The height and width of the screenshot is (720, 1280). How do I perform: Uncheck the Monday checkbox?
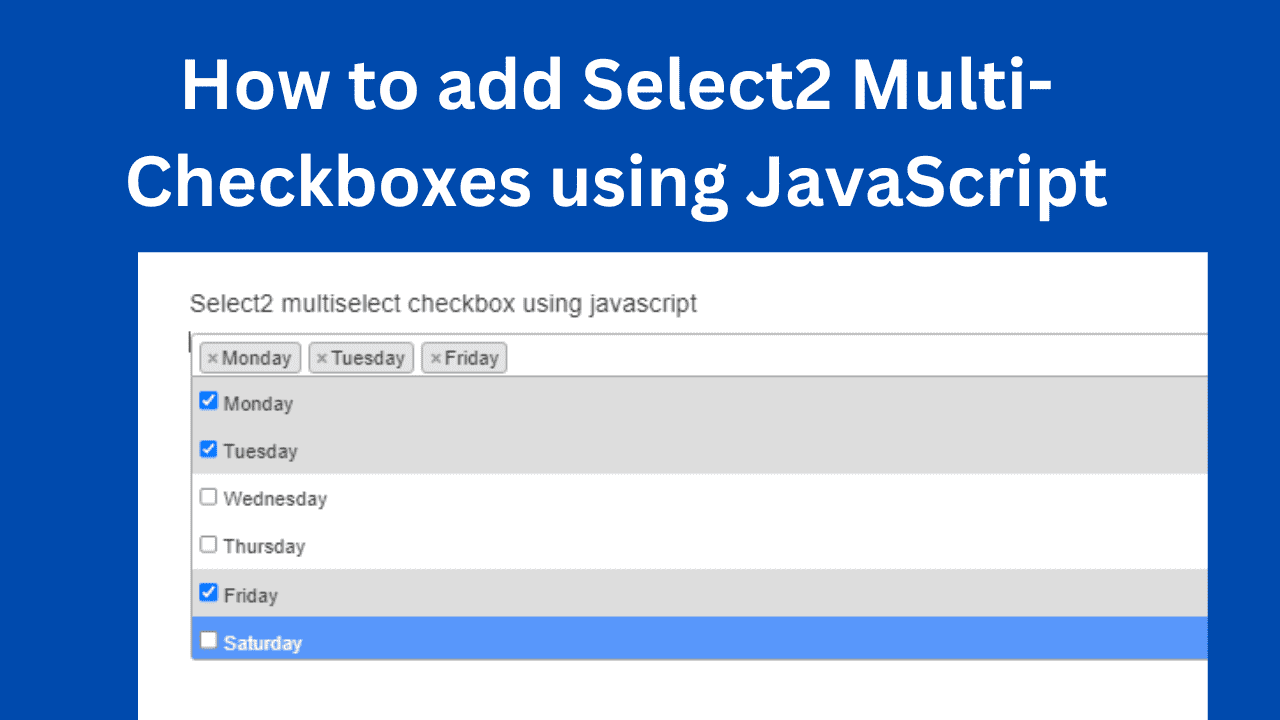coord(208,401)
